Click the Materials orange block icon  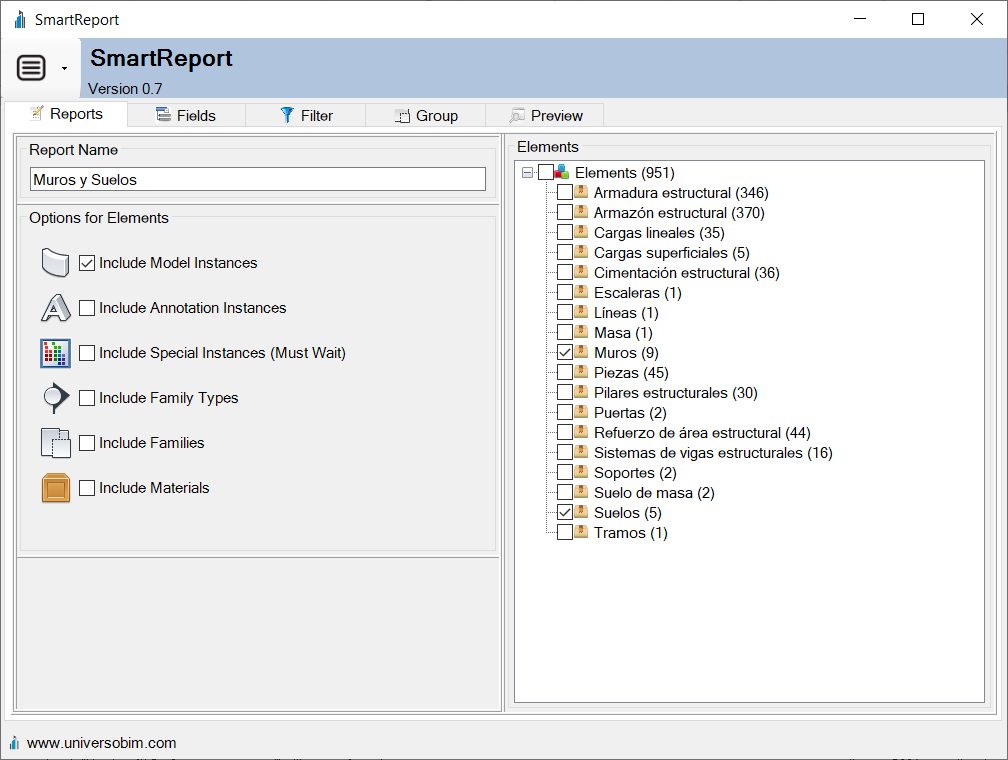tap(55, 488)
